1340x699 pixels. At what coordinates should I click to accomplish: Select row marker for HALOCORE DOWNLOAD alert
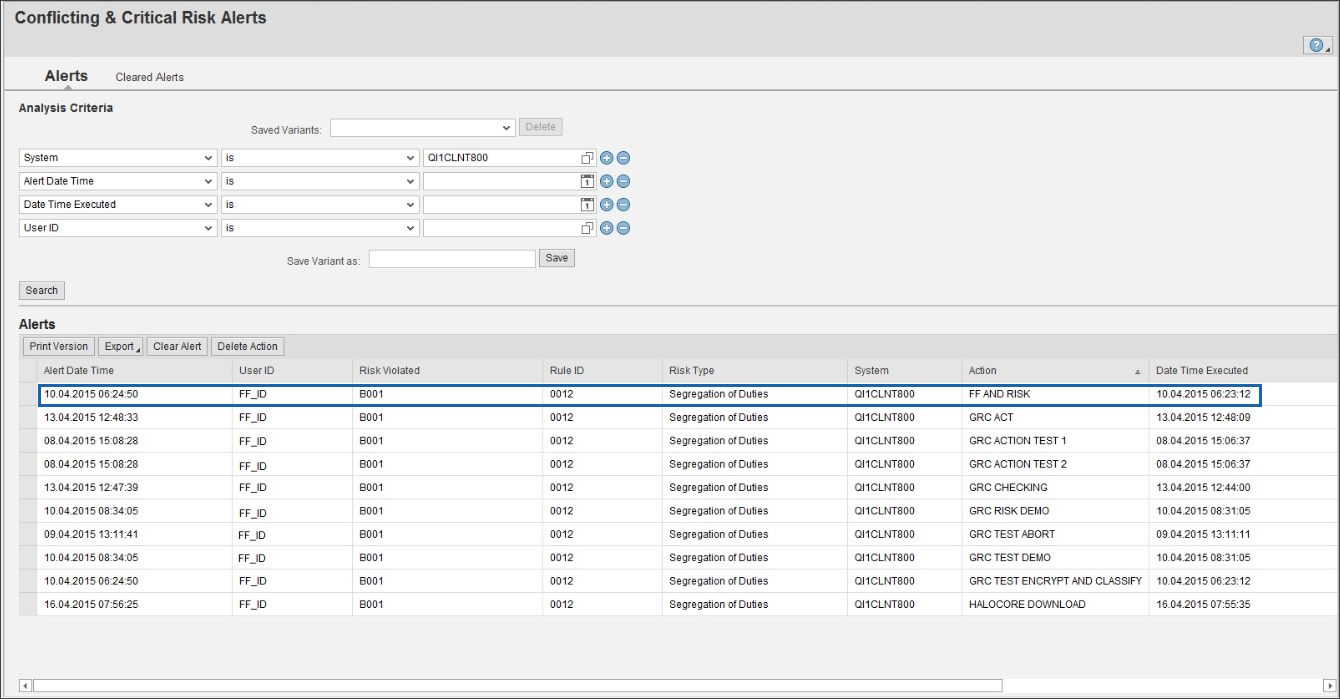tap(28, 604)
